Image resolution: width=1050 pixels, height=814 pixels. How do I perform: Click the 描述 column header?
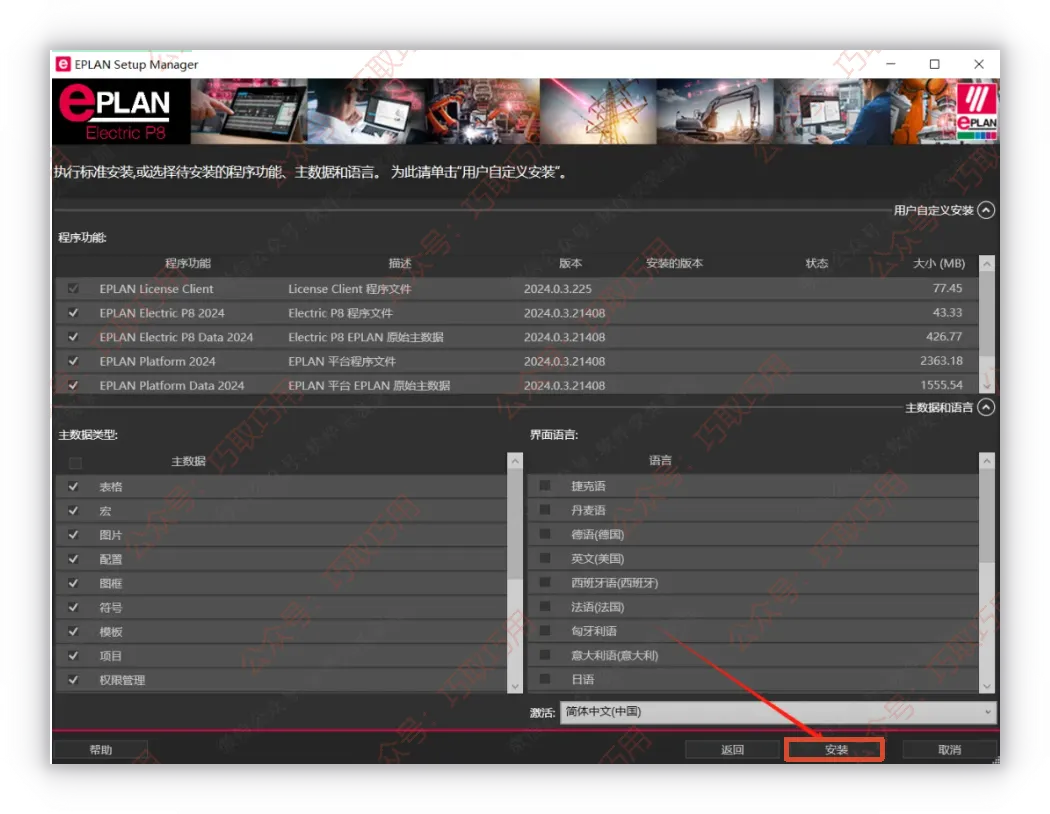coord(400,263)
